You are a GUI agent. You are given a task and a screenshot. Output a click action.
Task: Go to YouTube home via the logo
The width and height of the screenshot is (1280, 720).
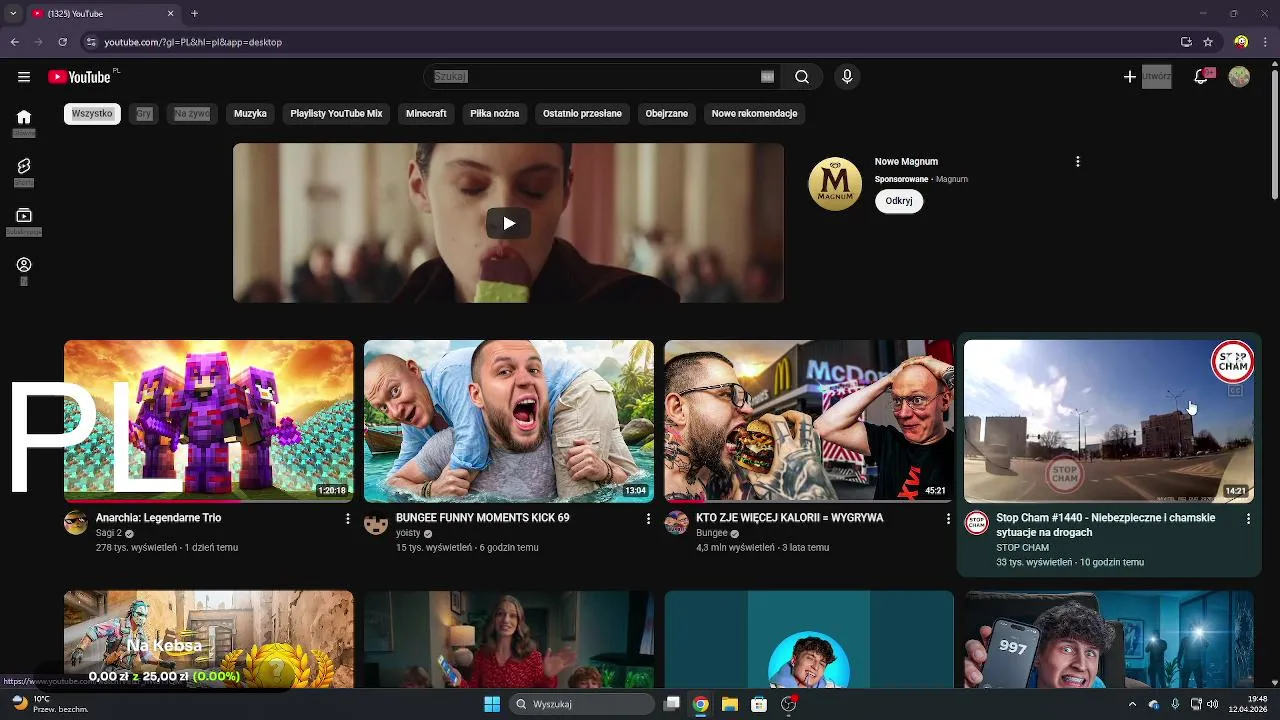[79, 77]
